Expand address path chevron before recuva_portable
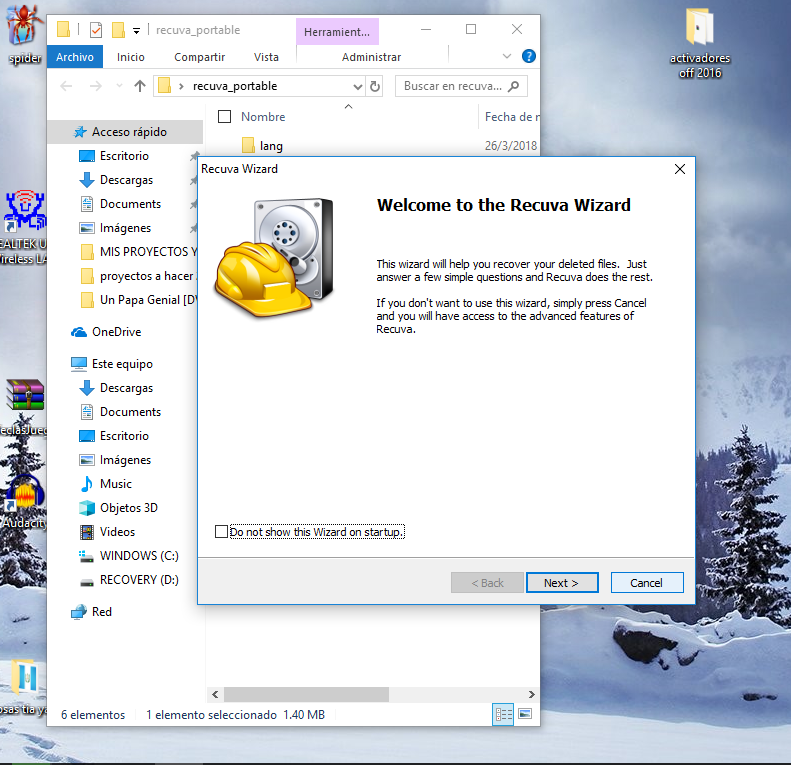791x765 pixels. tap(181, 86)
